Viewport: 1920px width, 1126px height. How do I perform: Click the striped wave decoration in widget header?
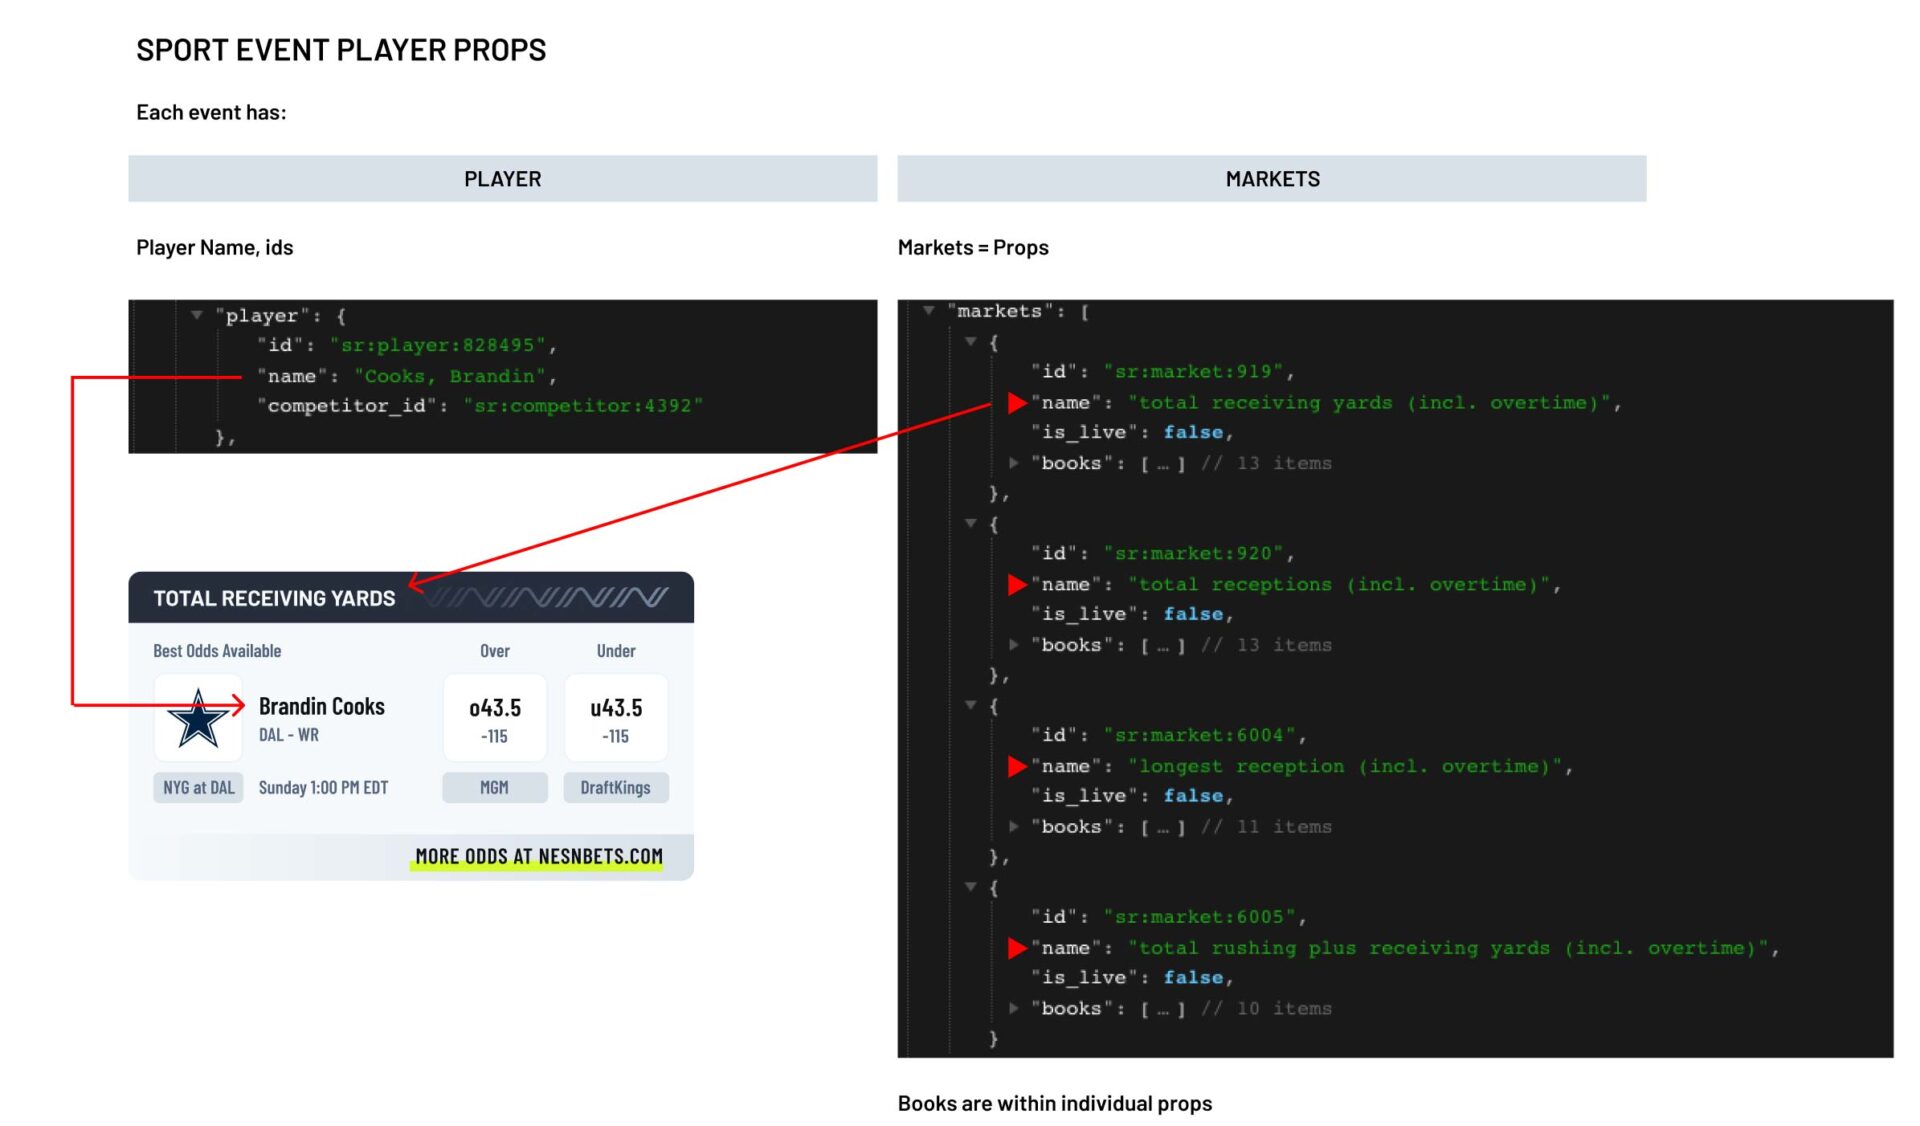tap(548, 598)
